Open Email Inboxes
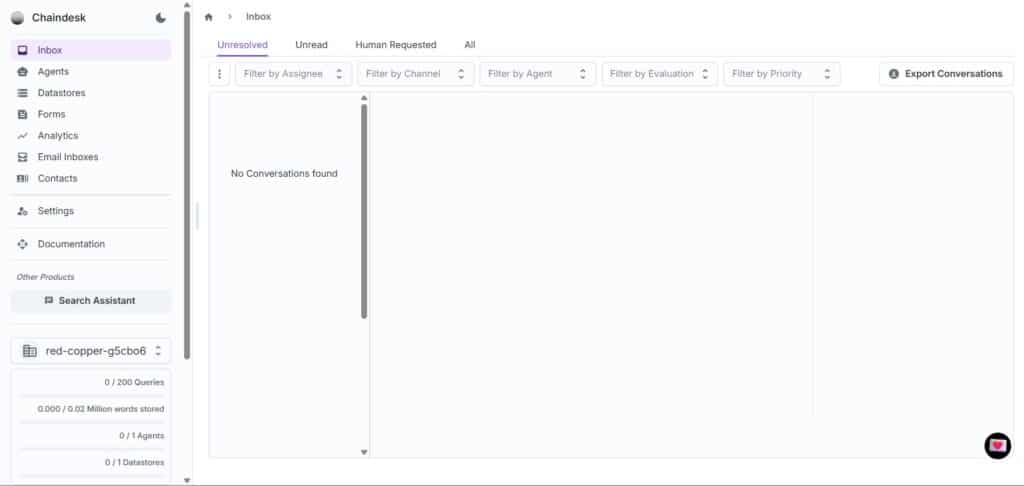This screenshot has width=1024, height=486. pyautogui.click(x=91, y=157)
